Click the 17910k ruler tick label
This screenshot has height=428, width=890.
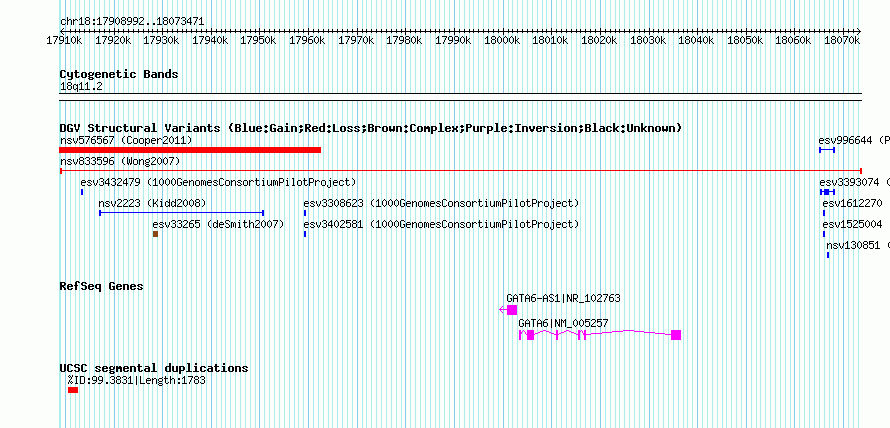(65, 40)
